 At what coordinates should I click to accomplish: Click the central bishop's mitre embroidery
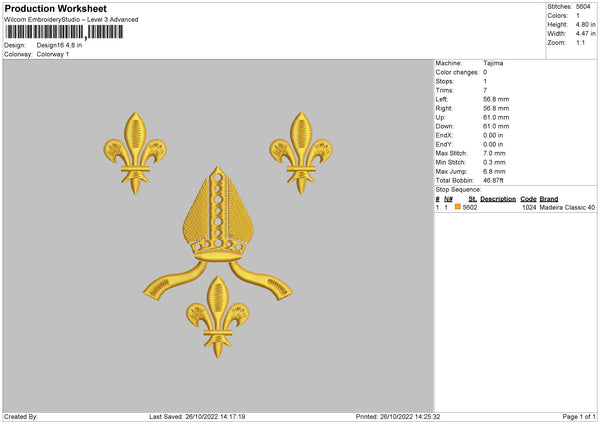218,233
